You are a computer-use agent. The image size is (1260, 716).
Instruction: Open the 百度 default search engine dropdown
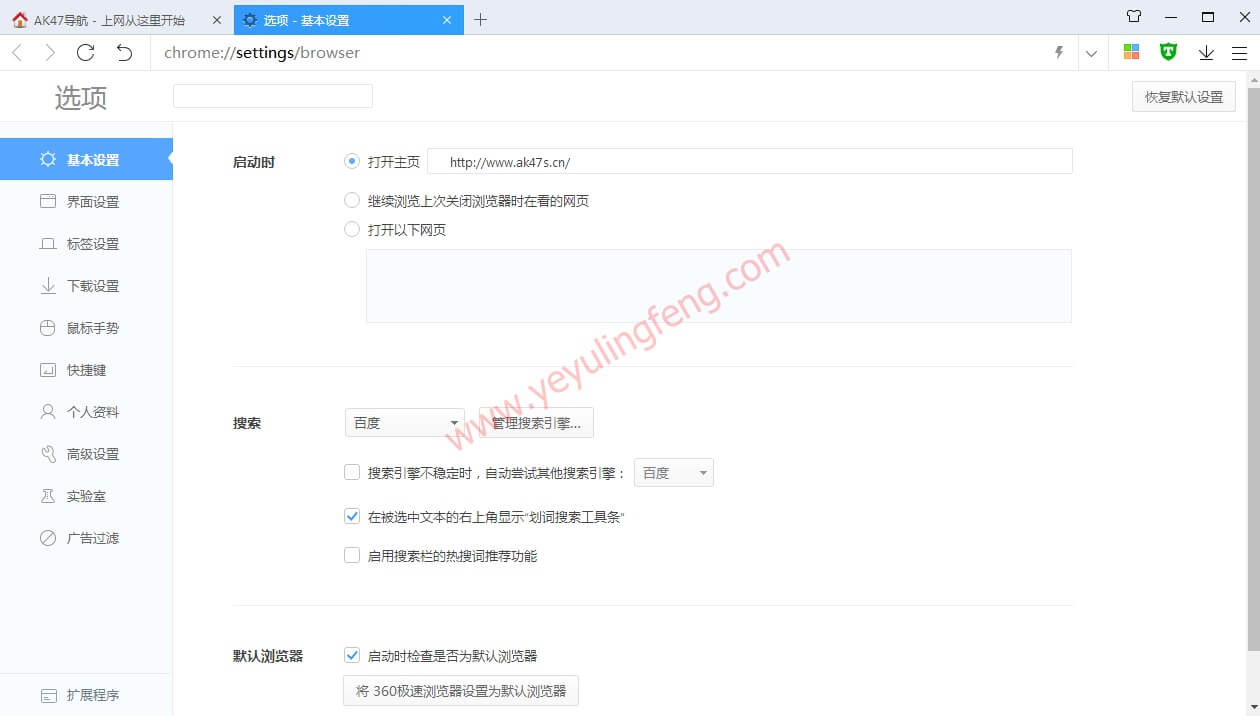405,423
